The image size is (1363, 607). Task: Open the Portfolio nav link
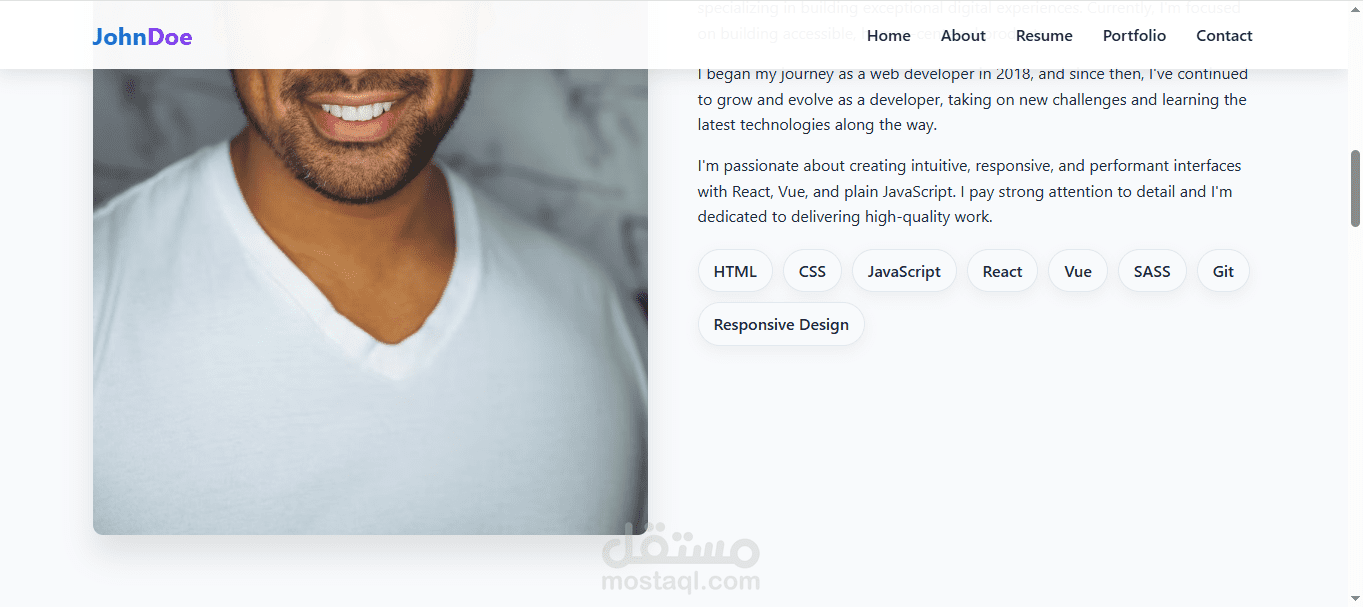(1134, 36)
